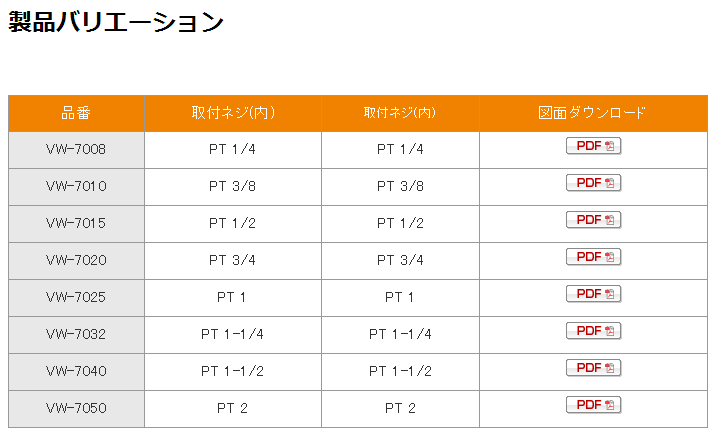Open the PDF icon in the VW-7010 row

click(593, 183)
